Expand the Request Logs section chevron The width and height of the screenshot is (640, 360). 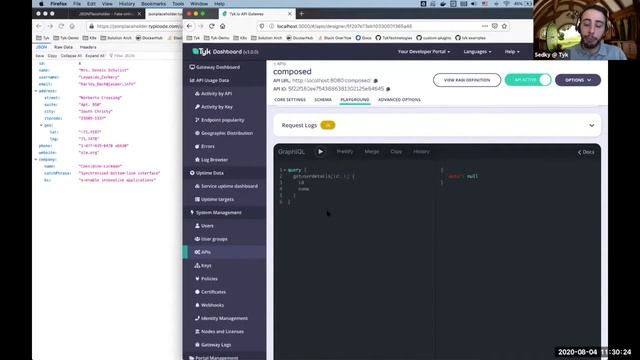[x=591, y=125]
